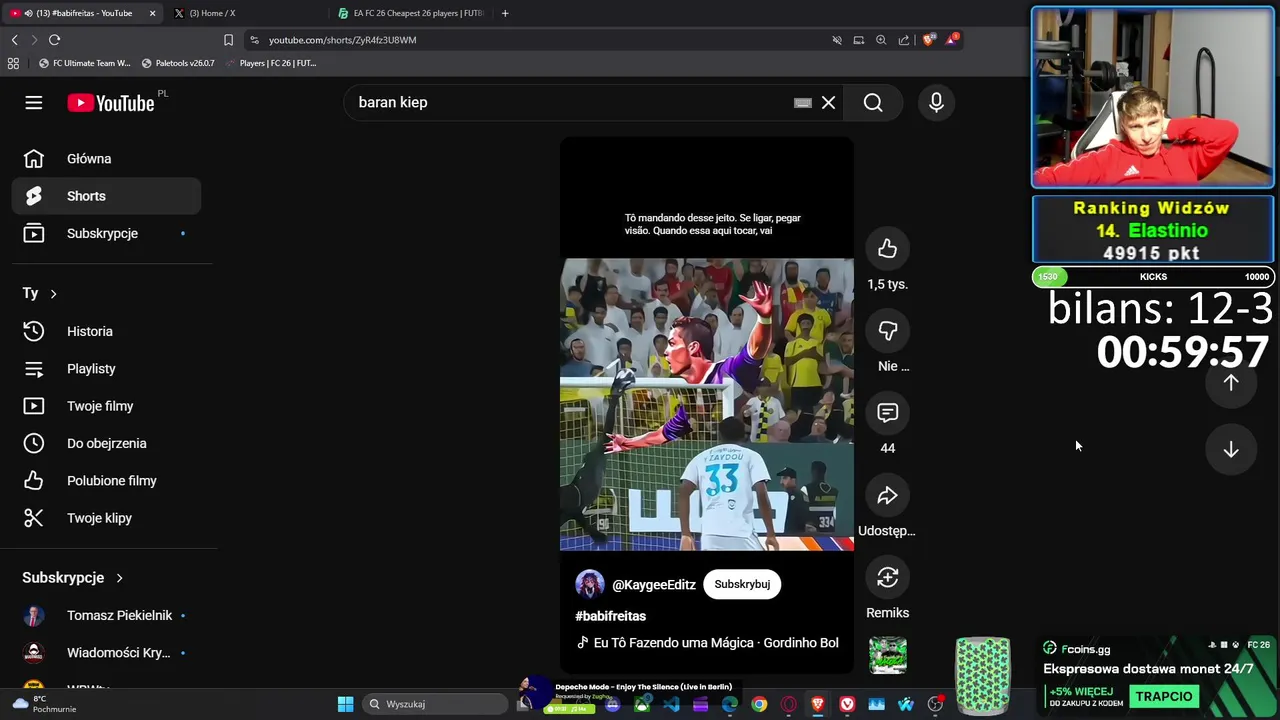The width and height of the screenshot is (1280, 720).
Task: Reload the page with the refresh icon
Action: pyautogui.click(x=55, y=40)
